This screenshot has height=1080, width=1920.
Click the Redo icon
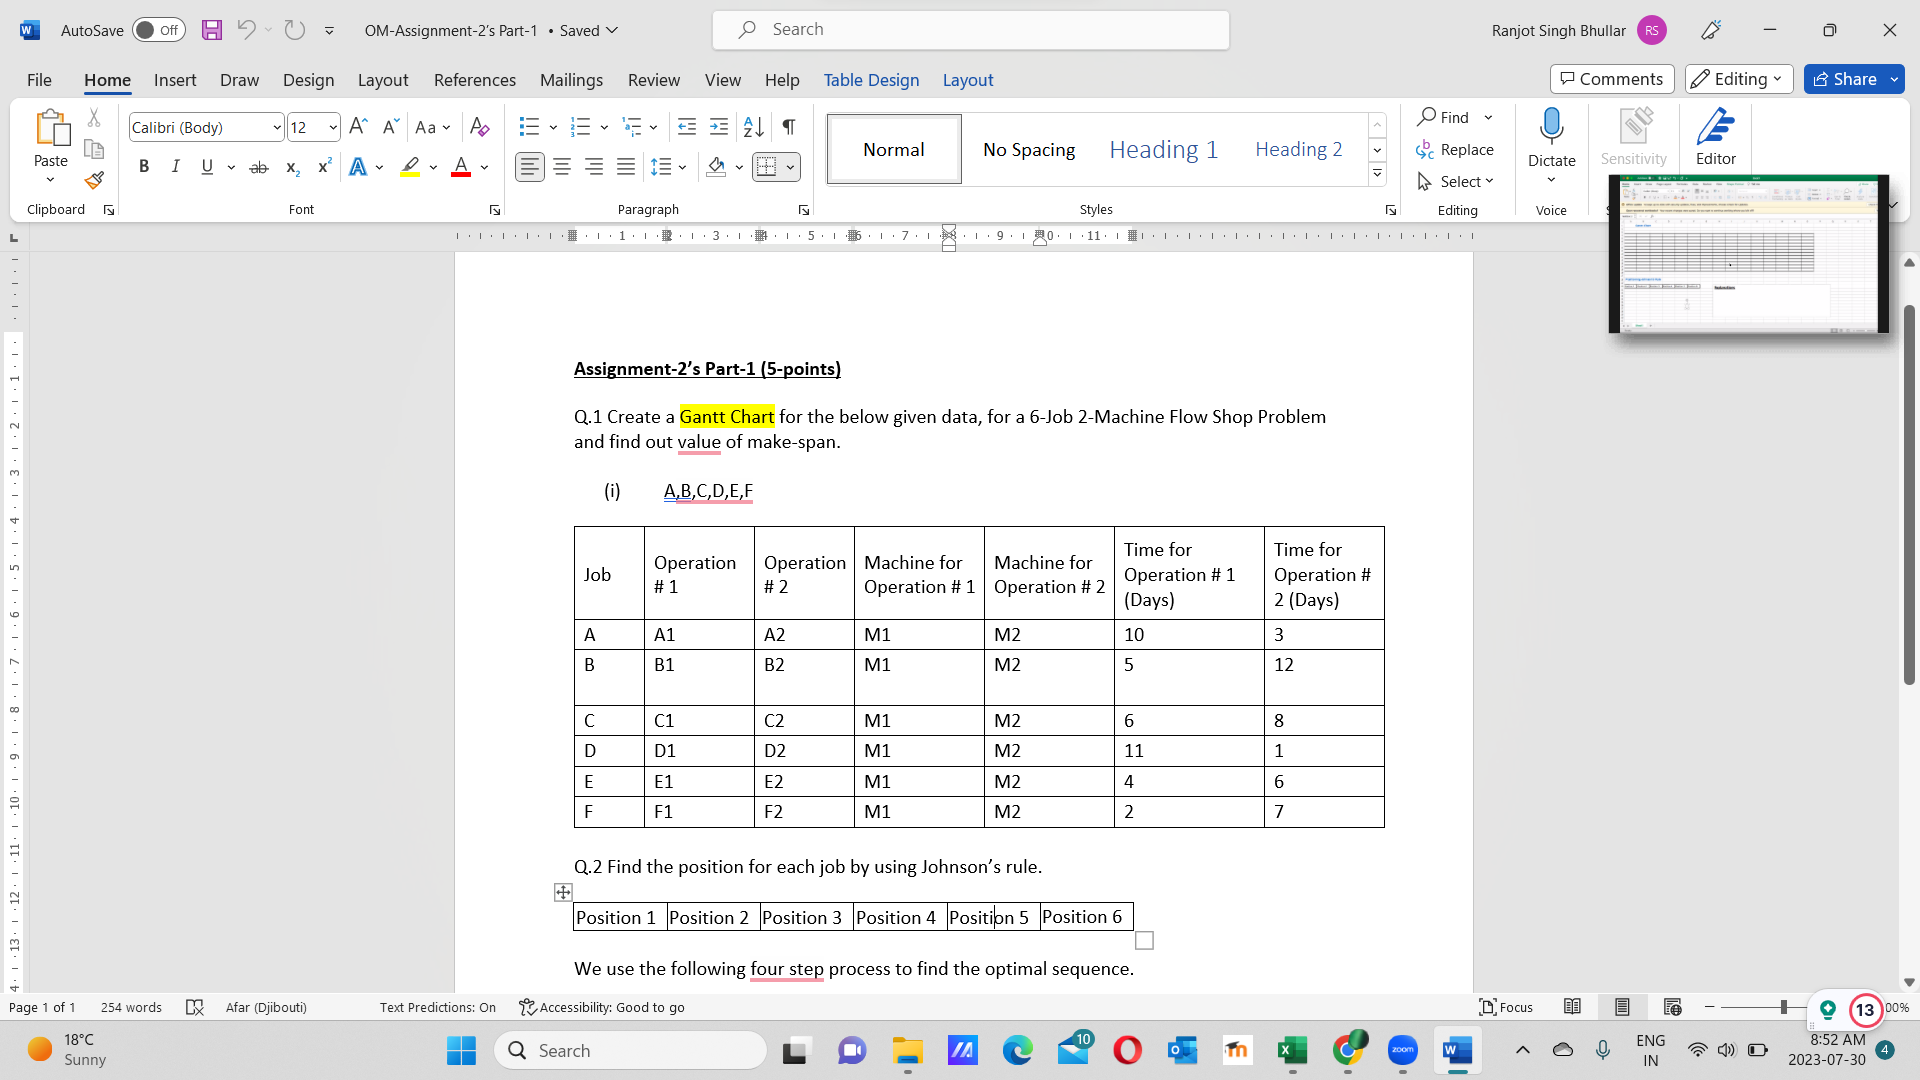click(x=295, y=29)
